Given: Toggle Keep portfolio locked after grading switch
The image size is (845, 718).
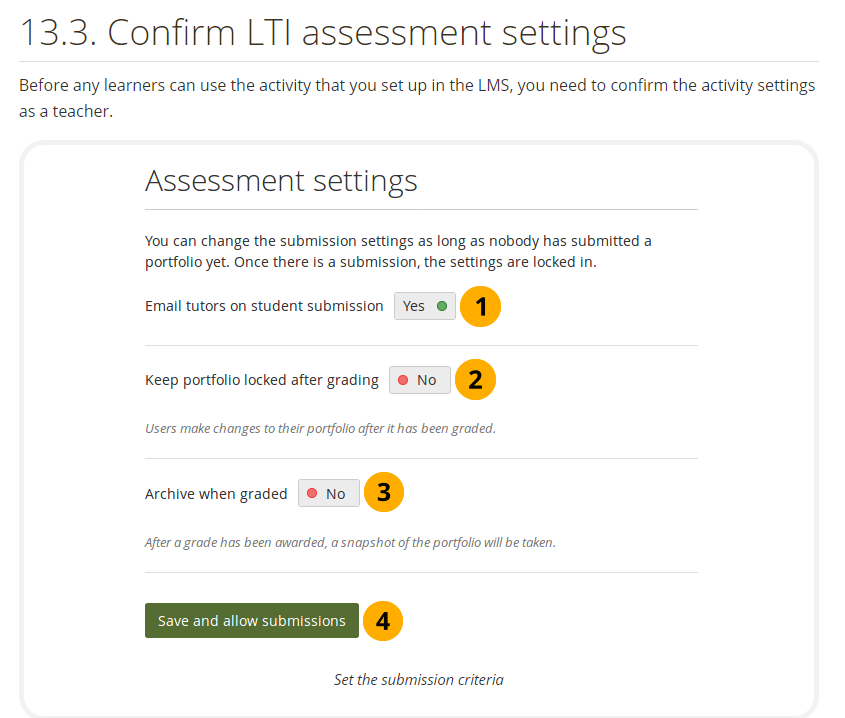Looking at the screenshot, I should click(420, 380).
